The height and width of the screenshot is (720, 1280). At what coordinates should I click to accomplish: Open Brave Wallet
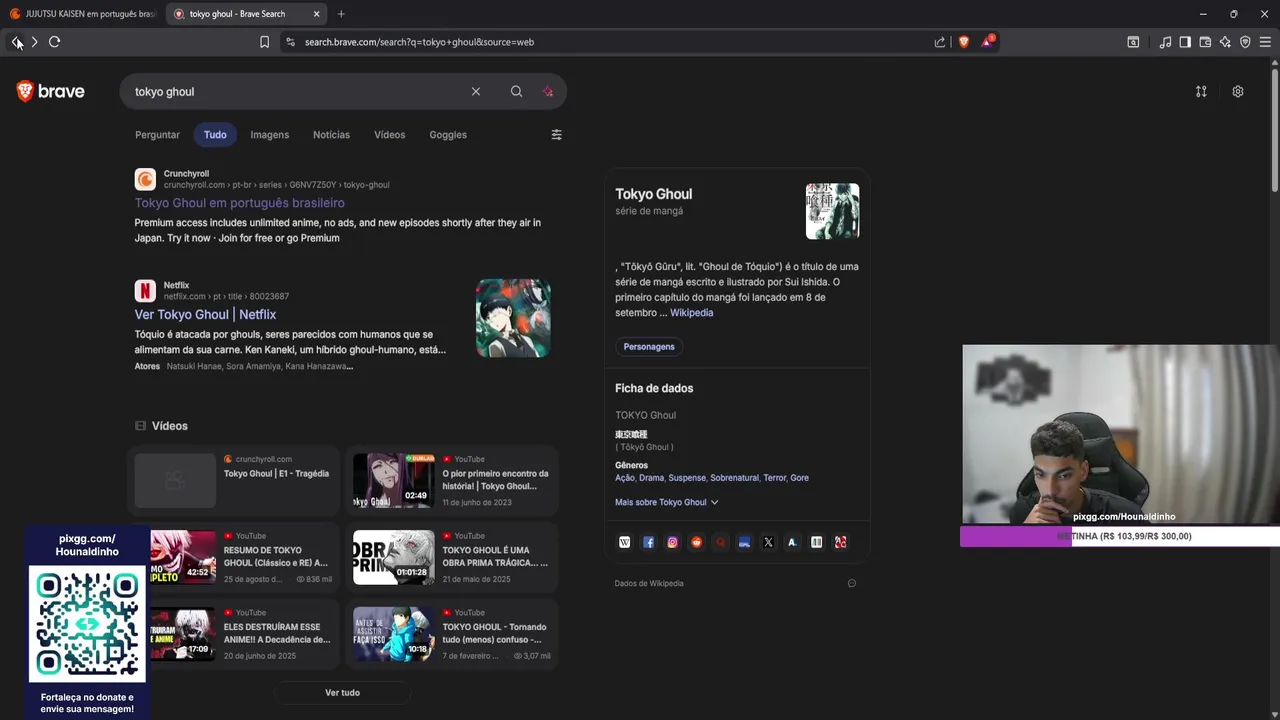click(x=1205, y=42)
